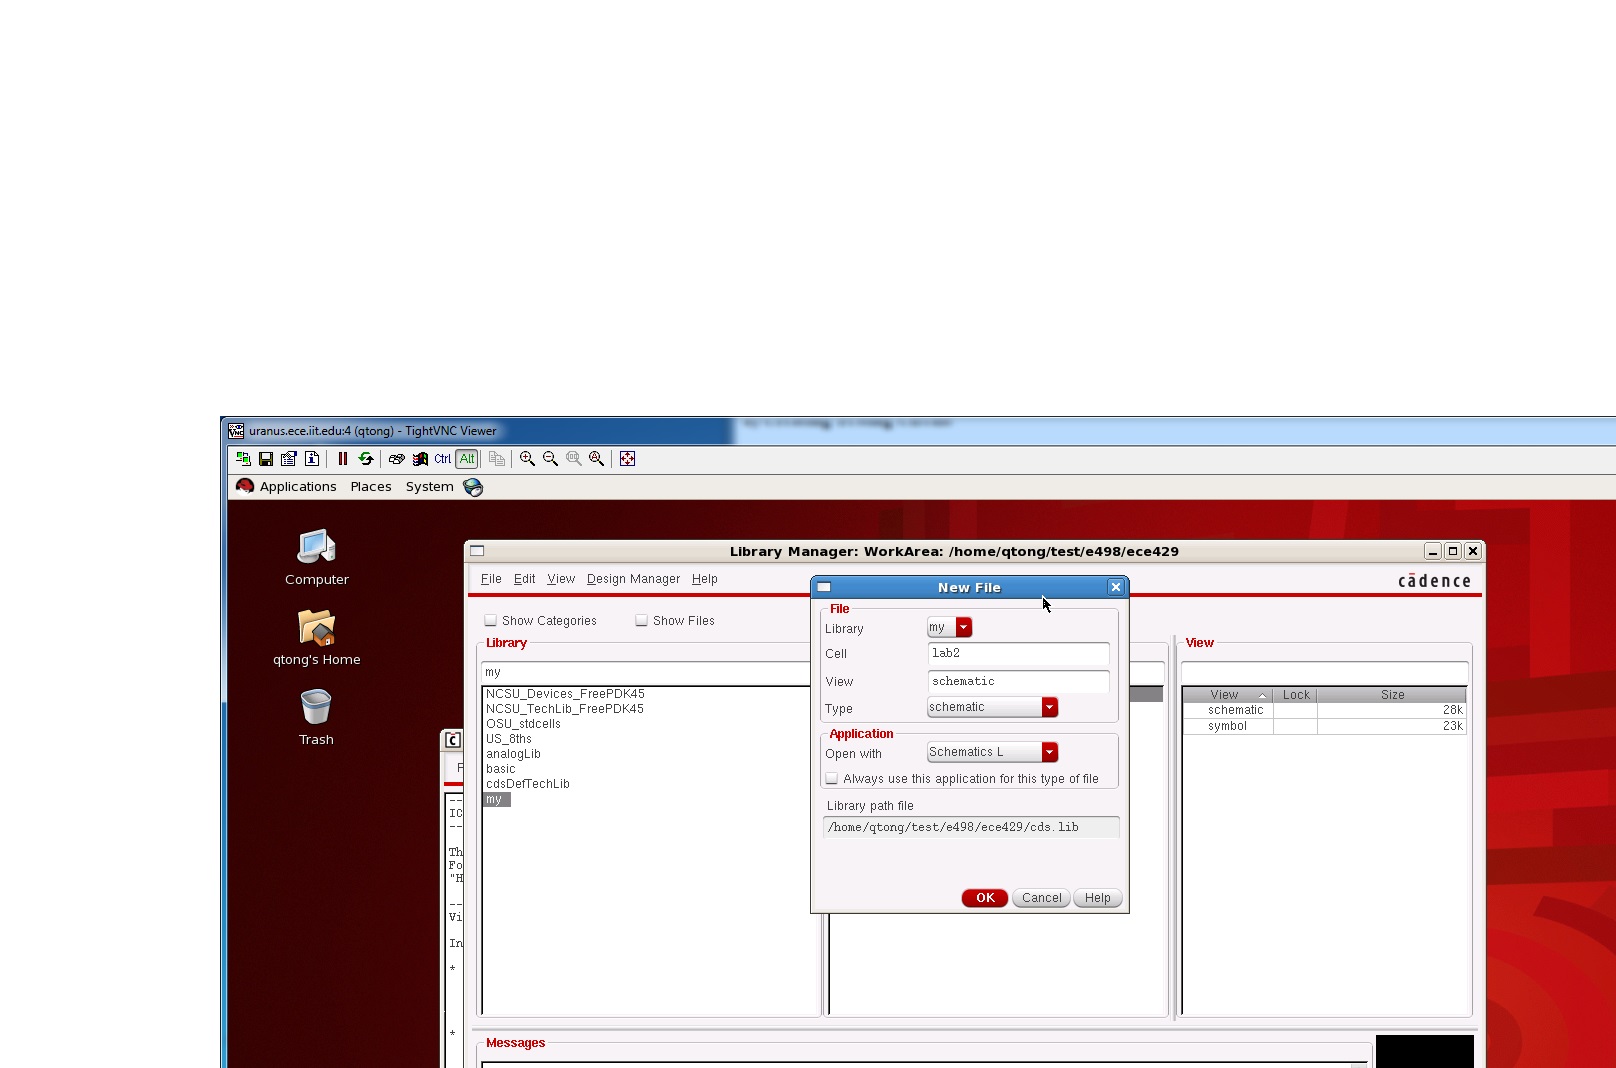Open the Applications menu
Image resolution: width=1616 pixels, height=1068 pixels.
[297, 487]
